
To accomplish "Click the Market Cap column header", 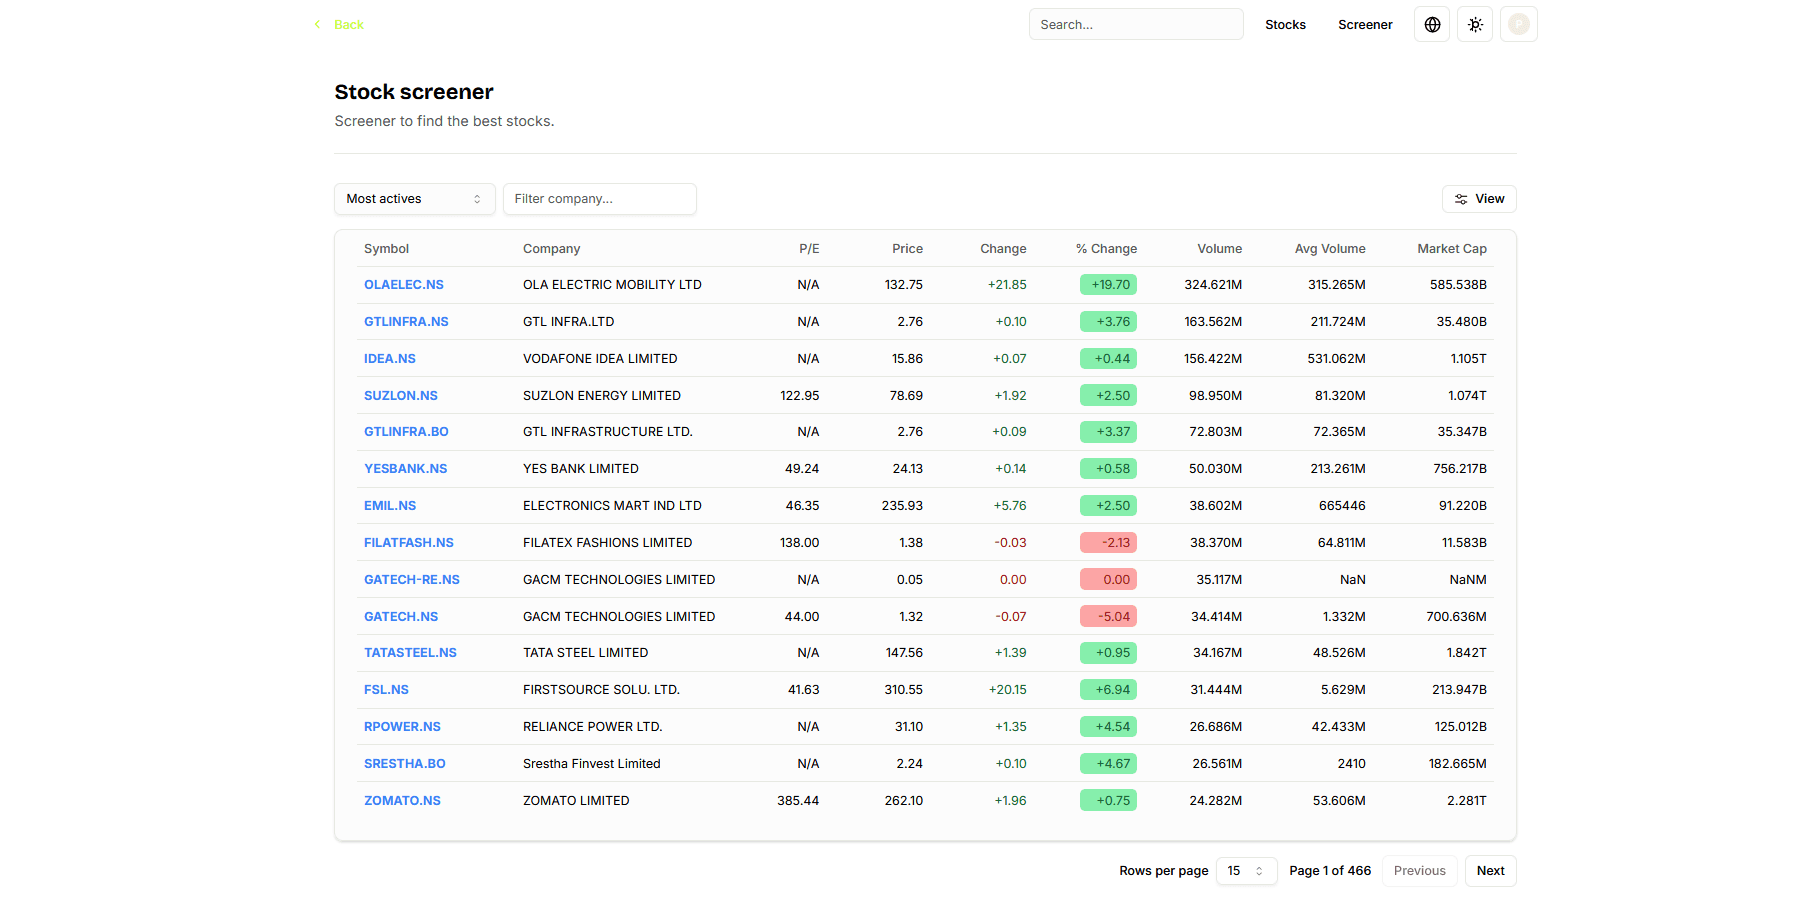I will point(1452,249).
